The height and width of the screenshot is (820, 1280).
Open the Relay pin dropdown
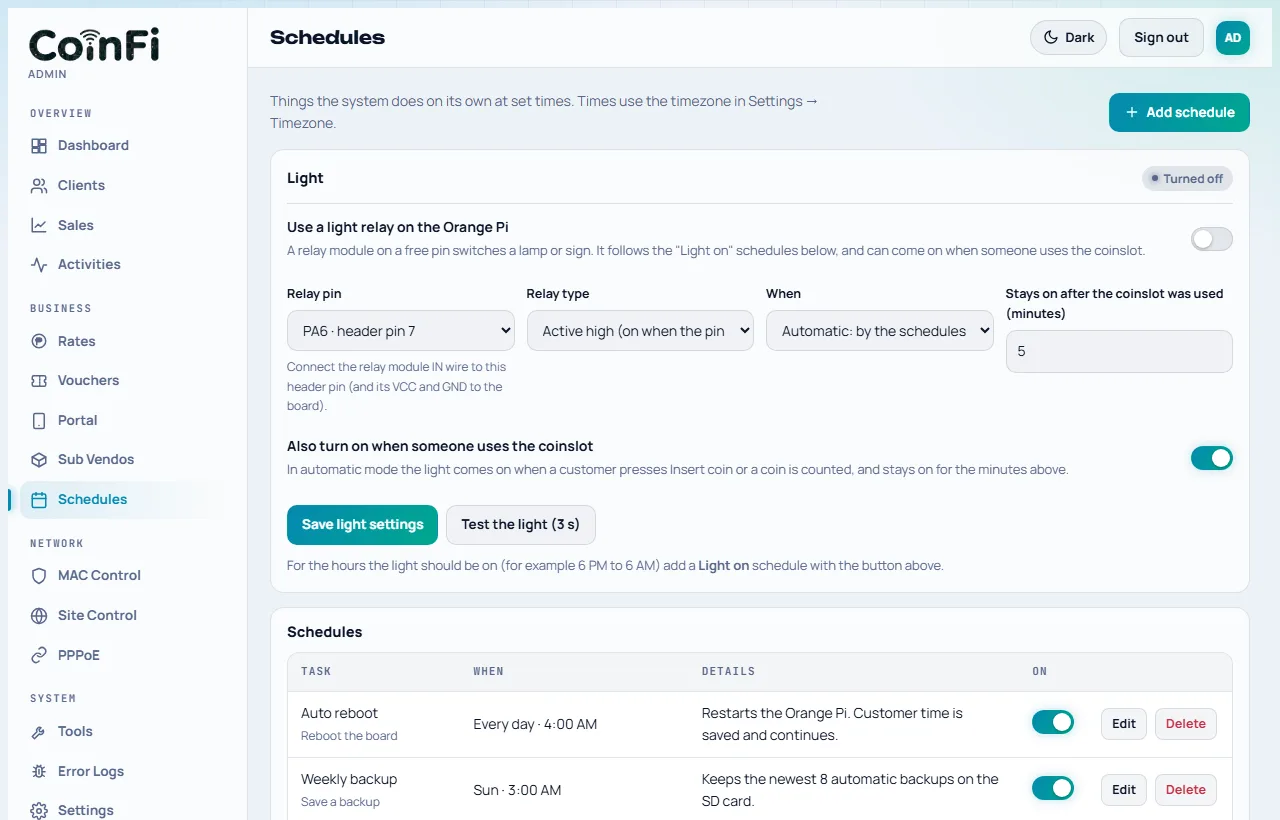(x=401, y=330)
